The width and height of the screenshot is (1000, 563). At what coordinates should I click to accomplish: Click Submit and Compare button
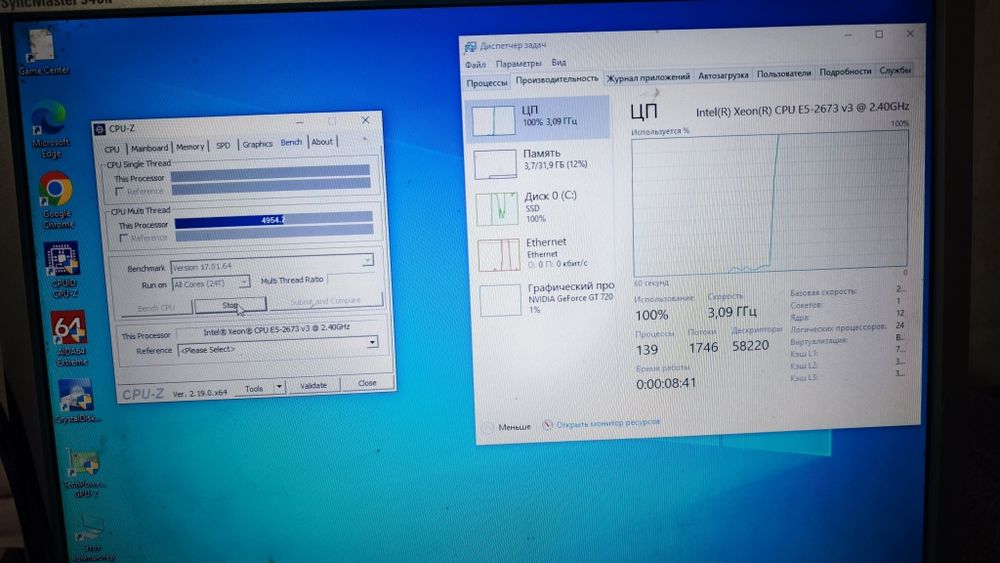[x=326, y=301]
